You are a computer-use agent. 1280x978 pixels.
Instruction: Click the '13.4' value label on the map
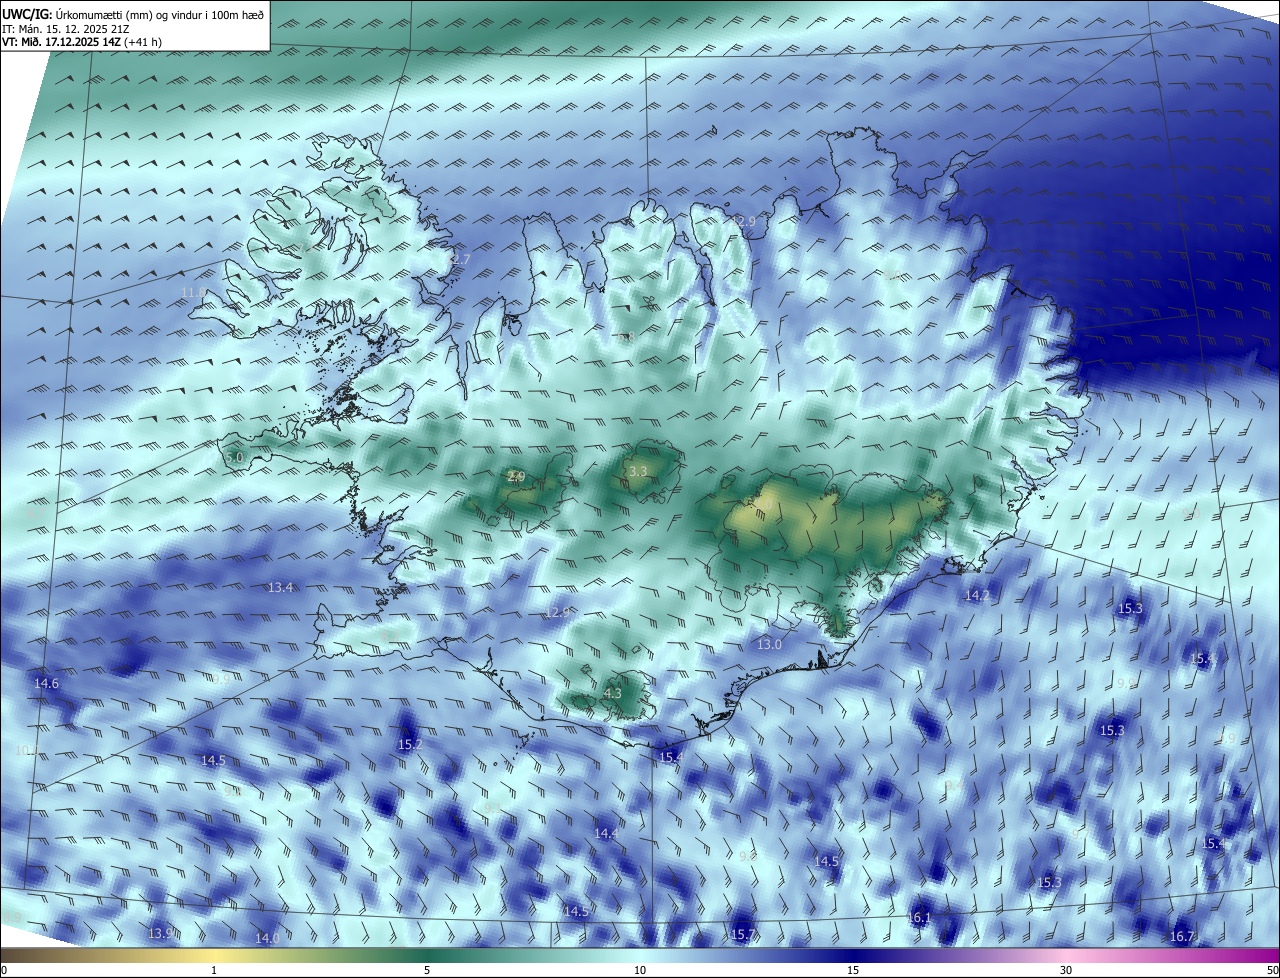click(280, 587)
